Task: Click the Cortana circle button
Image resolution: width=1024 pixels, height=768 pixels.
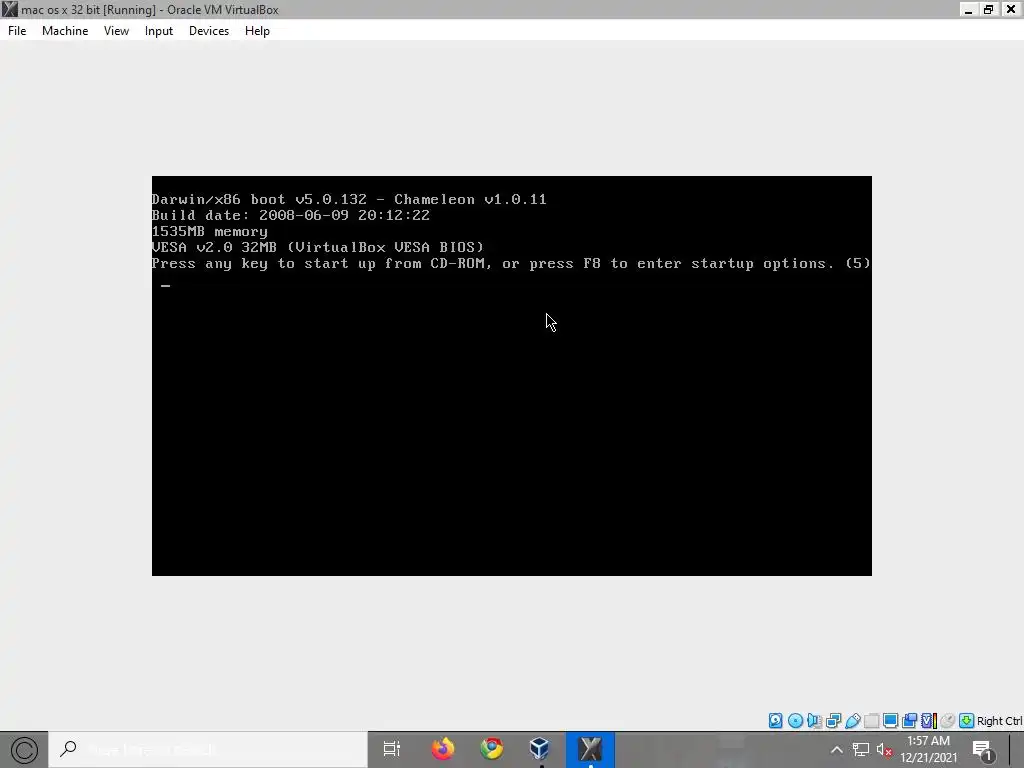Action: [x=24, y=750]
